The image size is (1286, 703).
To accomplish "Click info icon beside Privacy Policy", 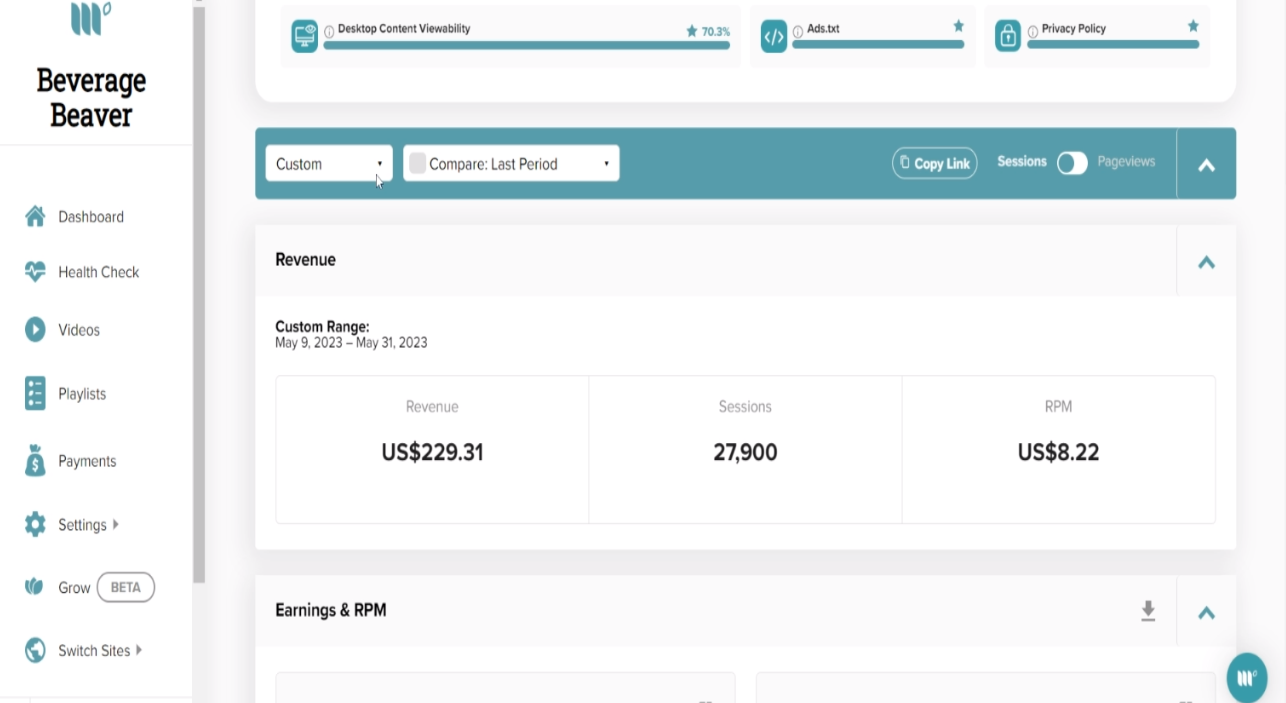I will click(x=1033, y=31).
